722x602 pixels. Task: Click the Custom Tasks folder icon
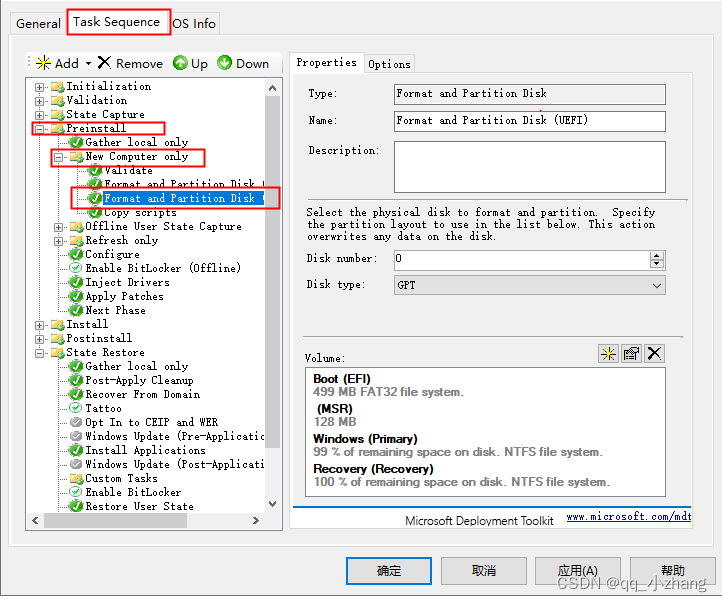click(76, 479)
